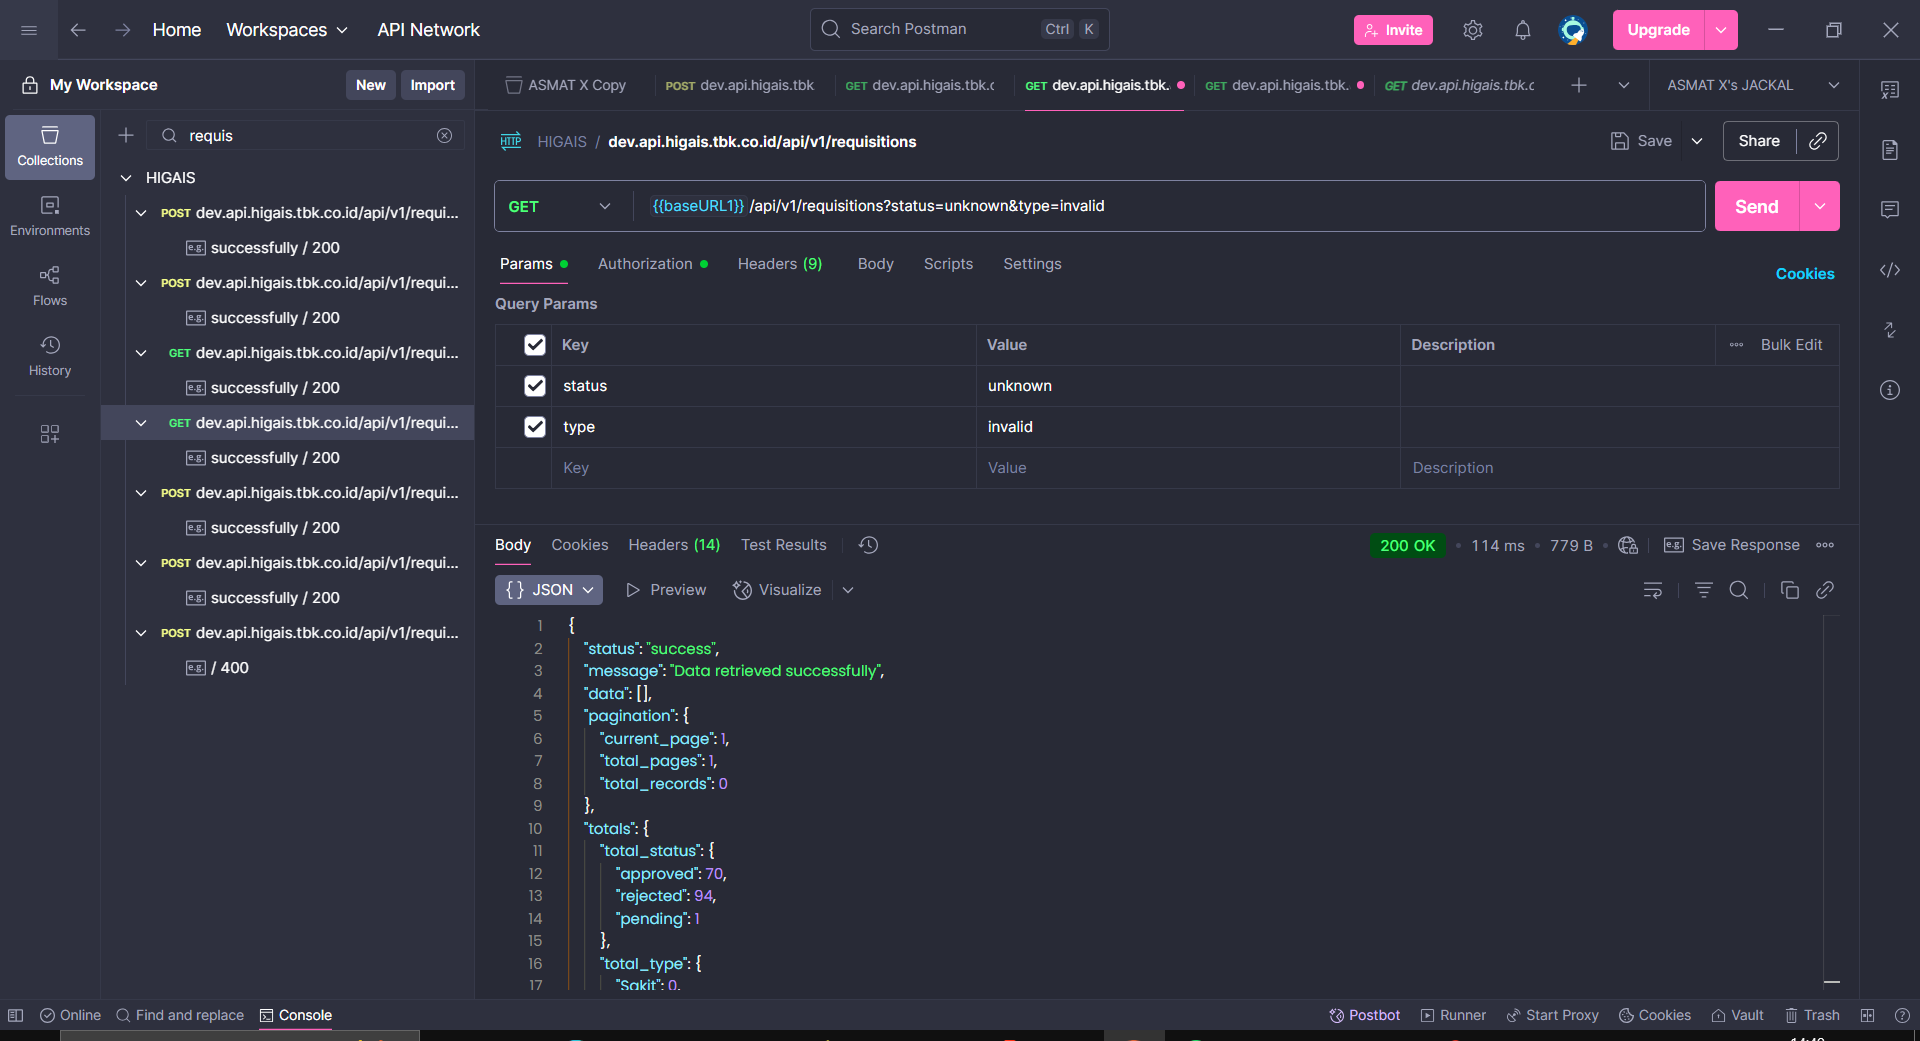
Task: Switch to the request Body tab
Action: coord(875,264)
